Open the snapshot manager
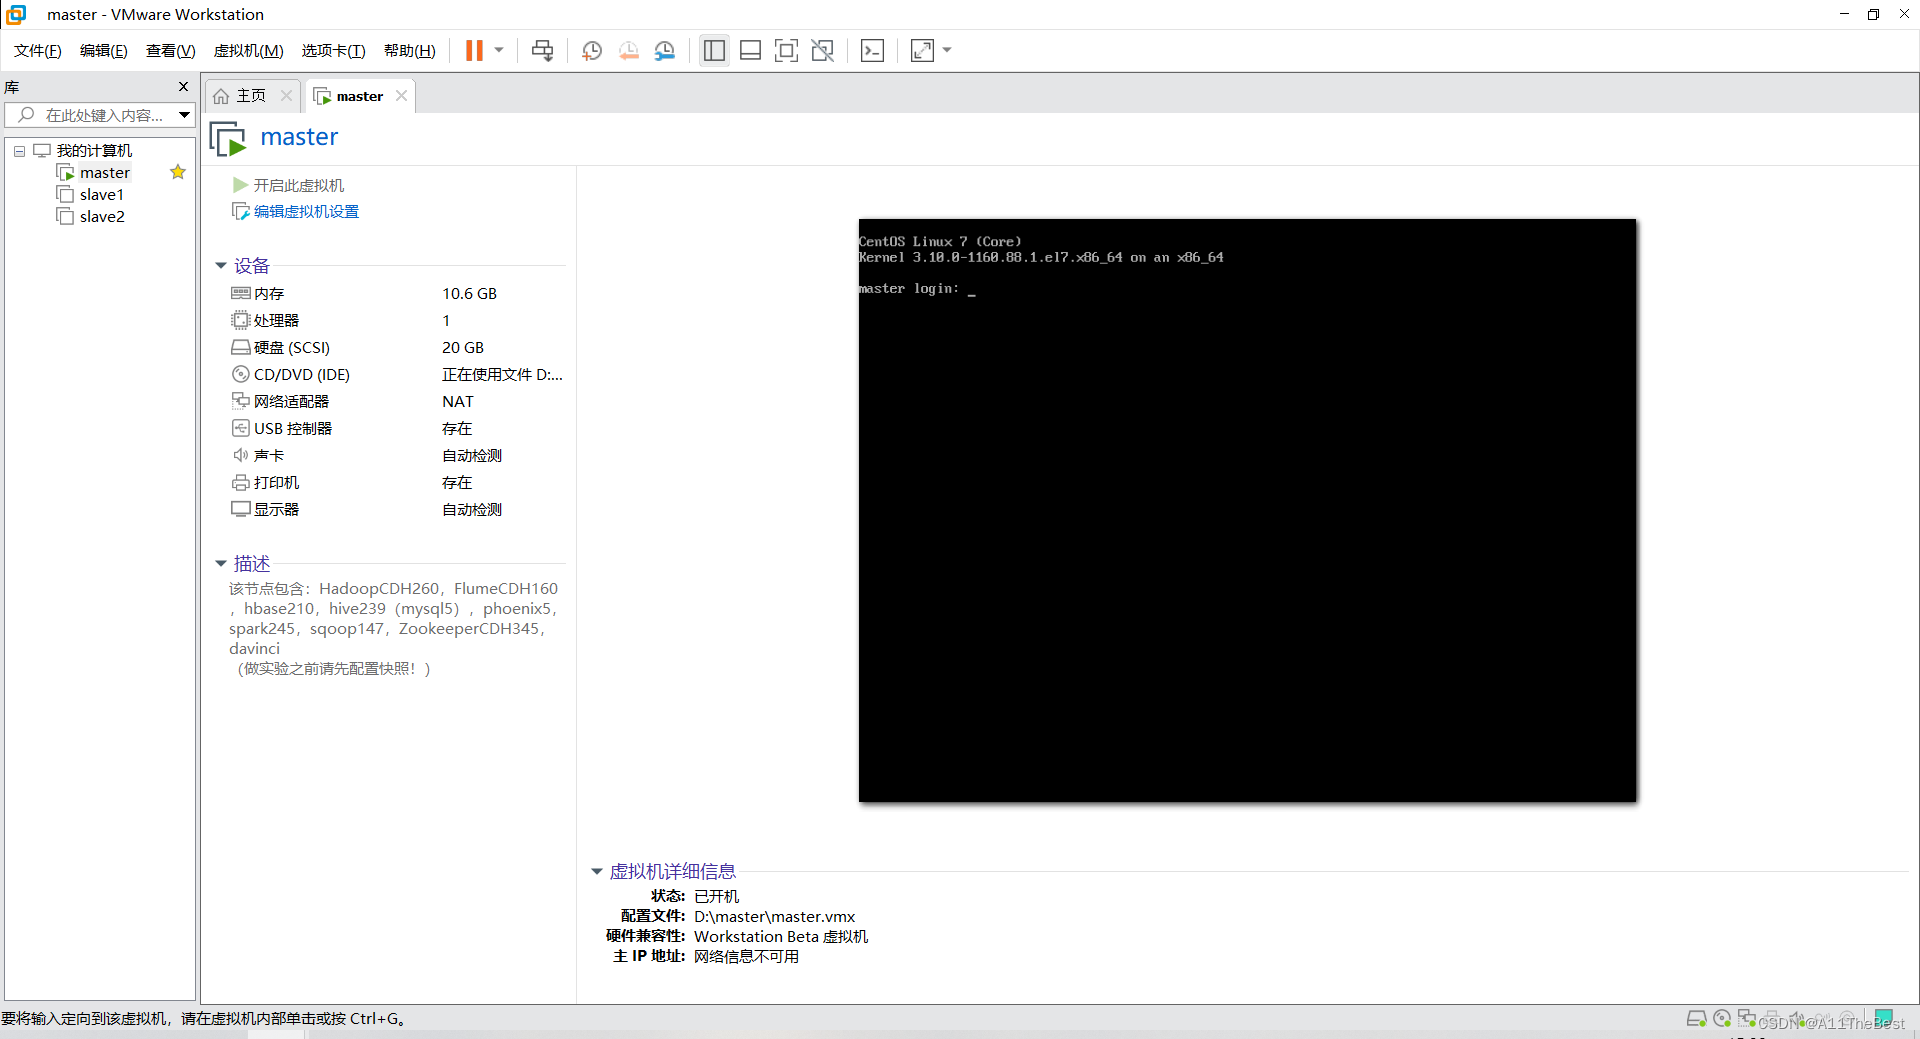 pos(665,50)
